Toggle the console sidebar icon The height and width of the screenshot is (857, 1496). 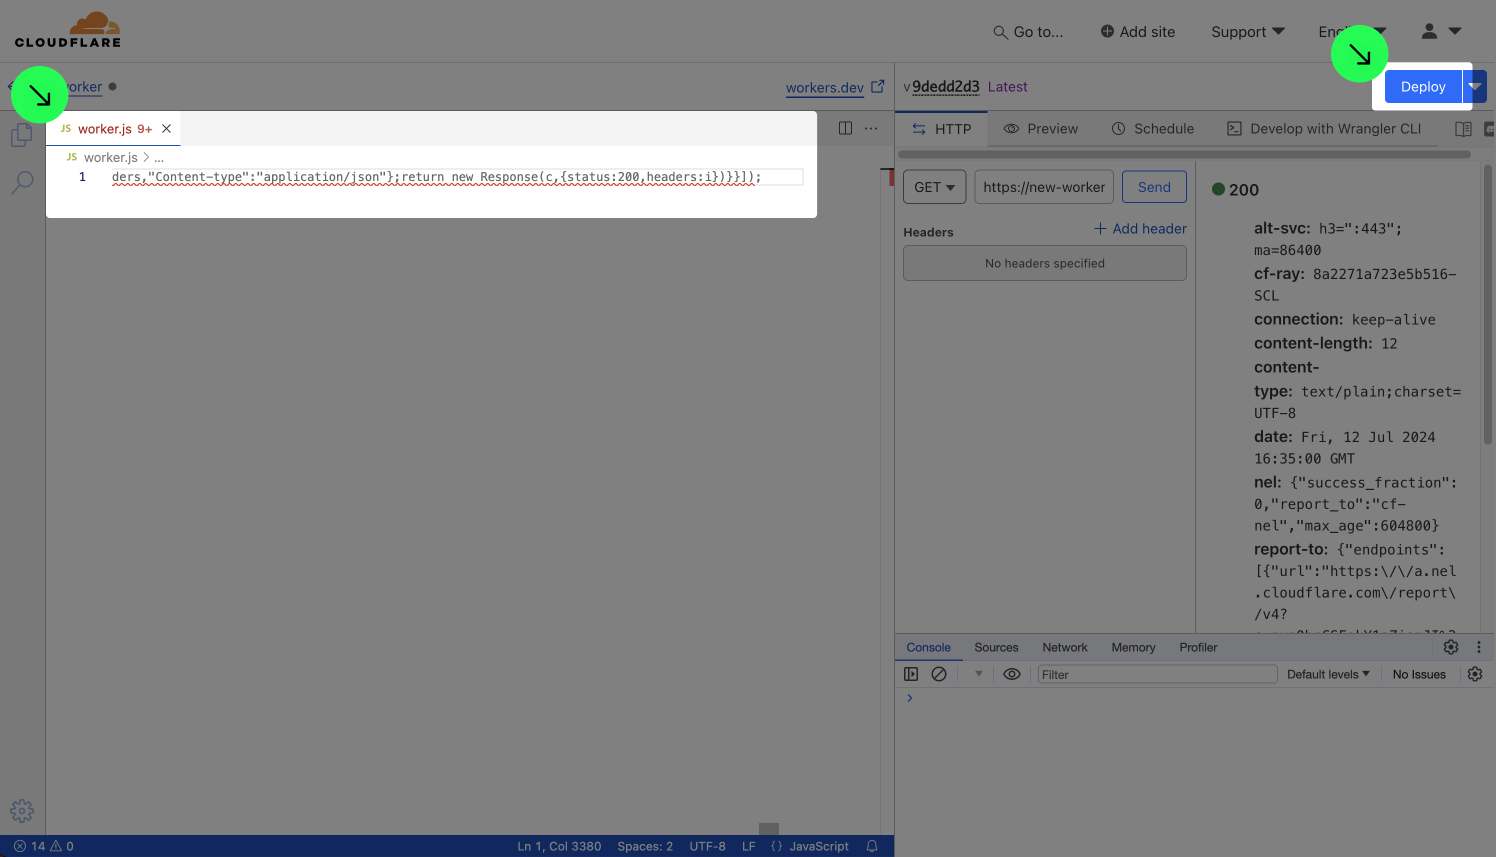tap(911, 674)
